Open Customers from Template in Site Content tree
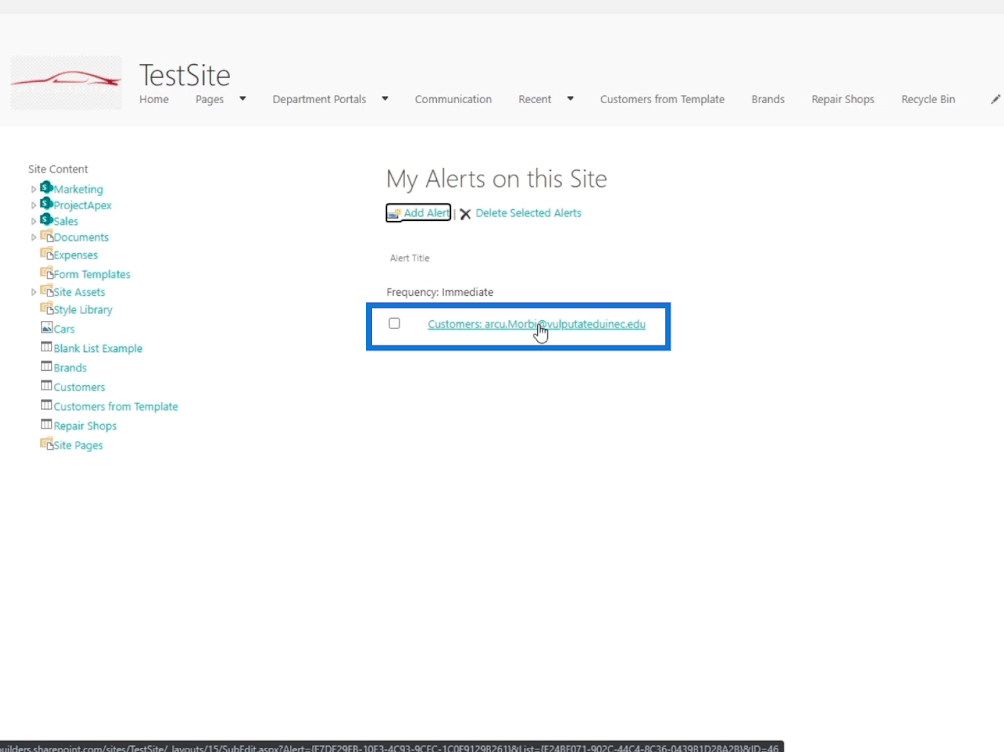This screenshot has width=1004, height=752. tap(116, 406)
